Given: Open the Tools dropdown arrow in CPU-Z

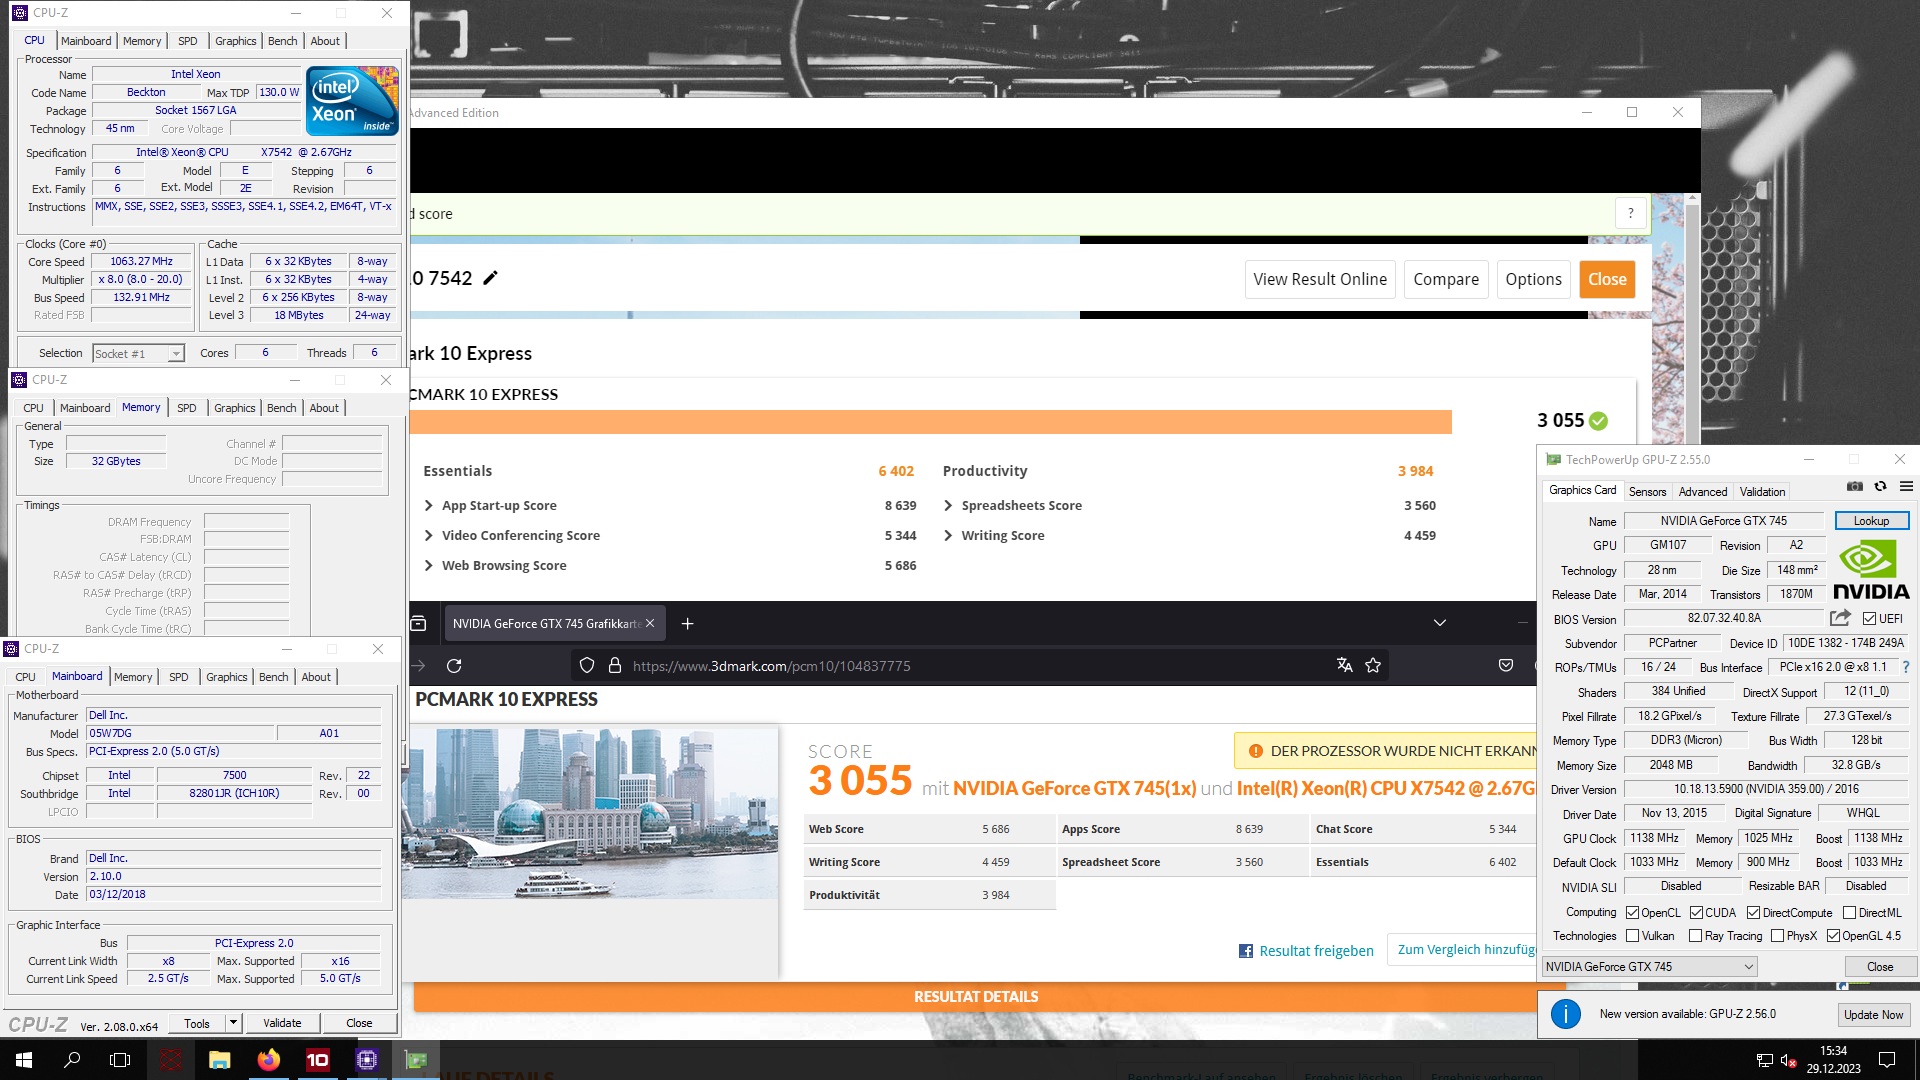Looking at the screenshot, I should click(234, 1023).
